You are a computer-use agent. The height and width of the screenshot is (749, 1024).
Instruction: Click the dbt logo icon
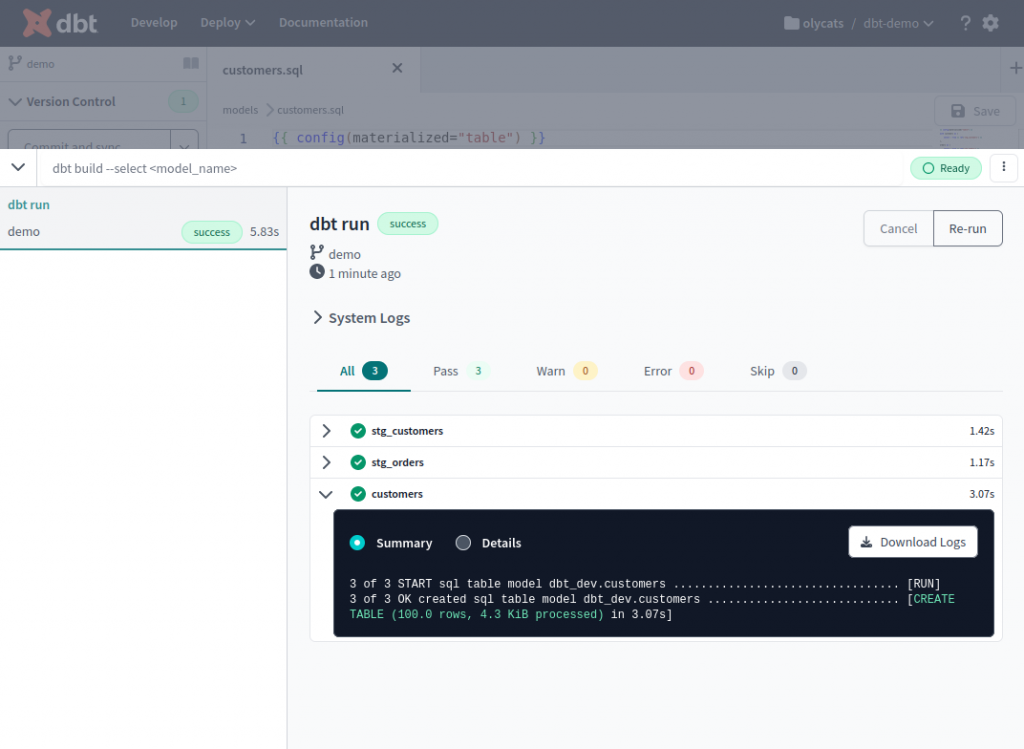37,23
